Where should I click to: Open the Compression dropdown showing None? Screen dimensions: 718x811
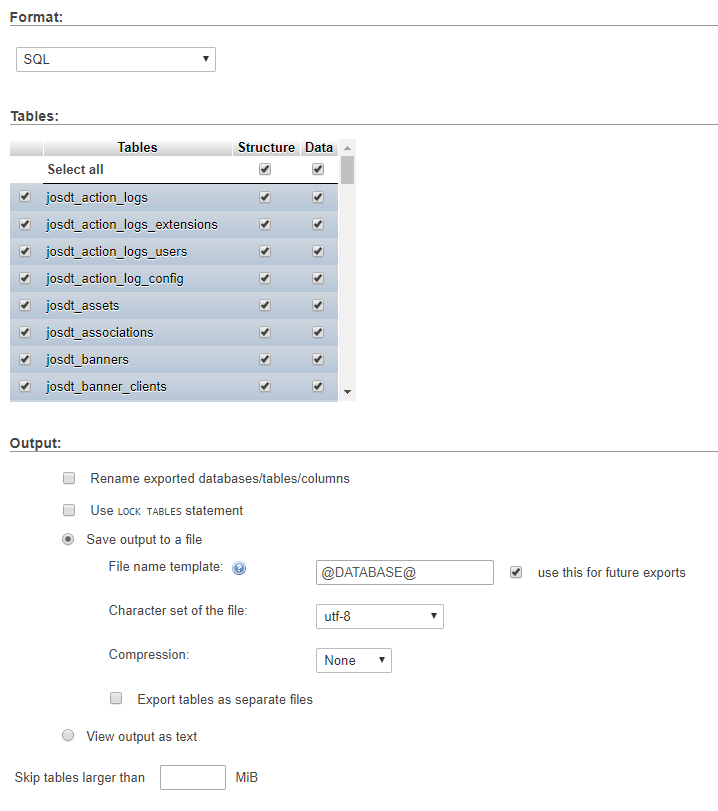(352, 660)
